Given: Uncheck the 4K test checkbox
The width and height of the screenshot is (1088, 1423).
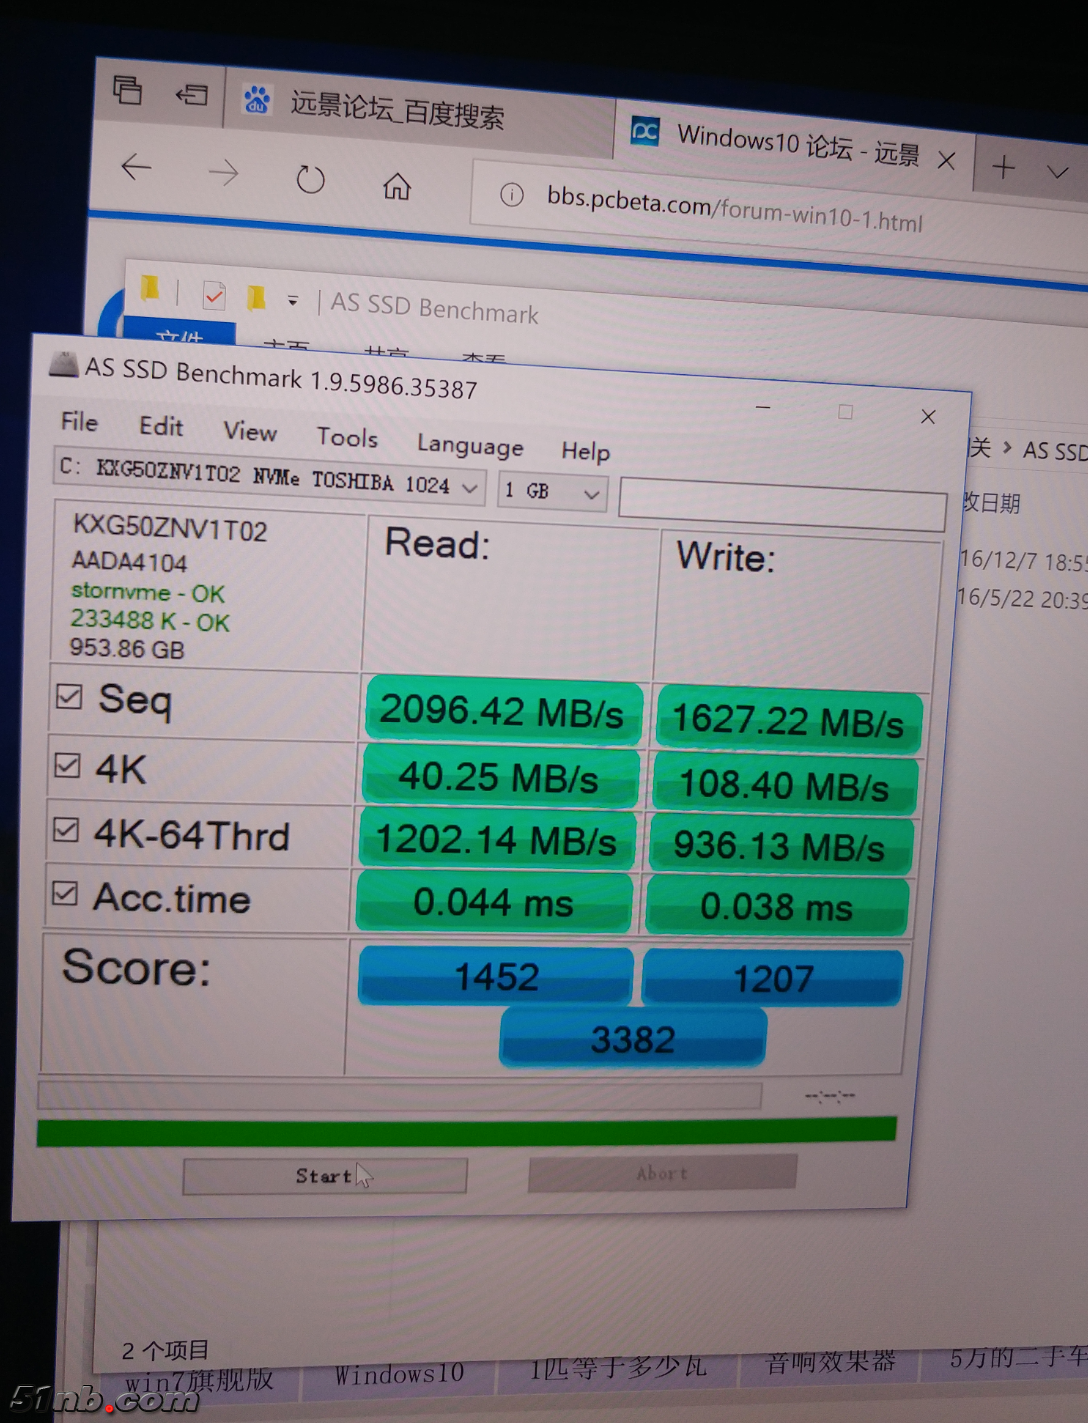Looking at the screenshot, I should click(67, 765).
